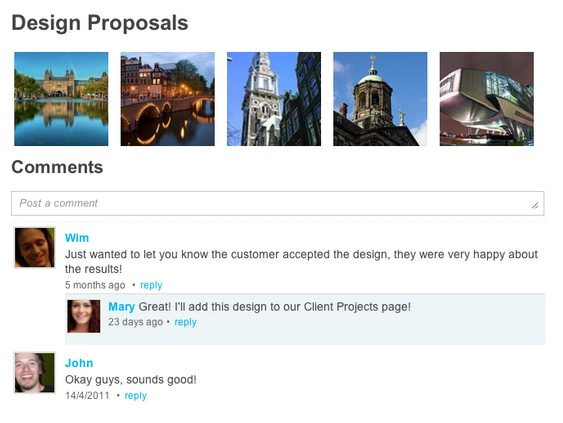Image resolution: width=563 pixels, height=423 pixels.
Task: Reply to John's comment
Action: (x=135, y=396)
